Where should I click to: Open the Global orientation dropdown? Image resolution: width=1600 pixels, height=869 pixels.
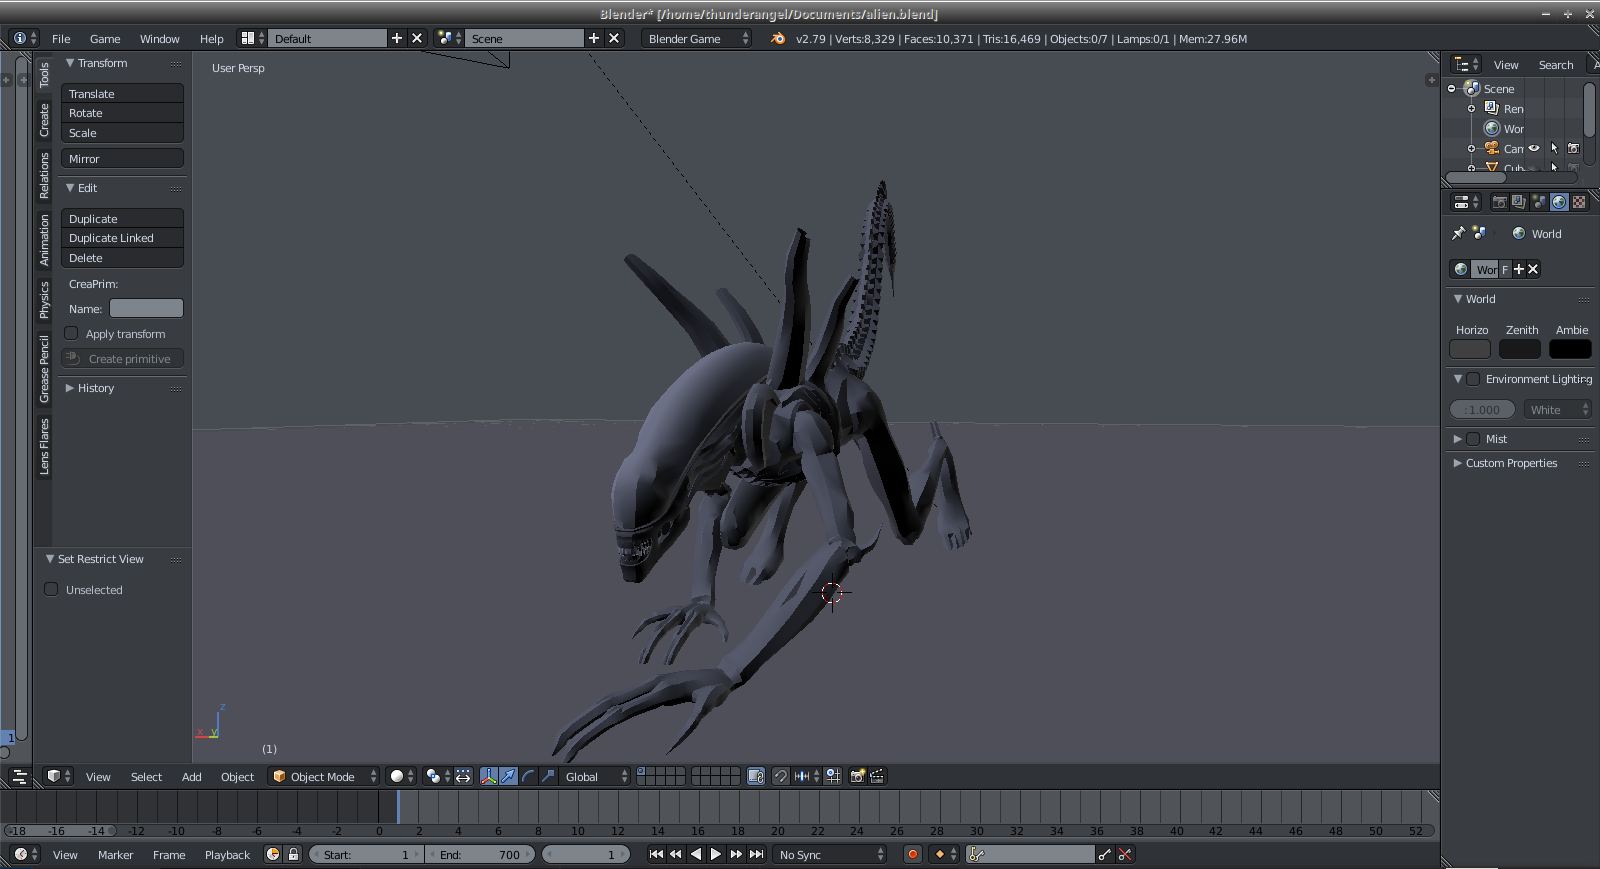click(x=594, y=776)
